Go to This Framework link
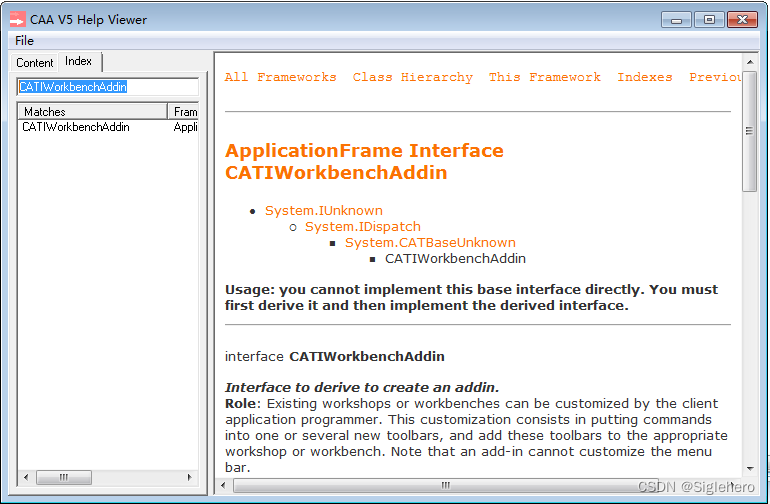This screenshot has width=770, height=504. [x=544, y=77]
